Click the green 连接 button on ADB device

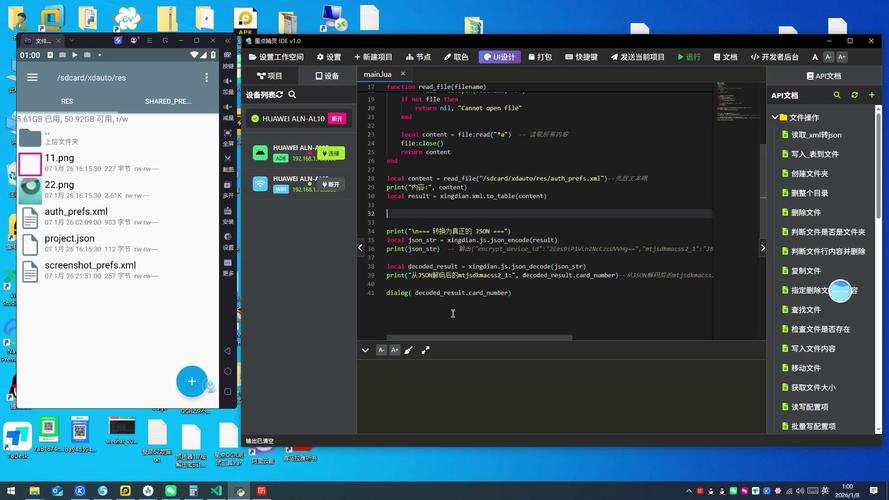point(332,153)
